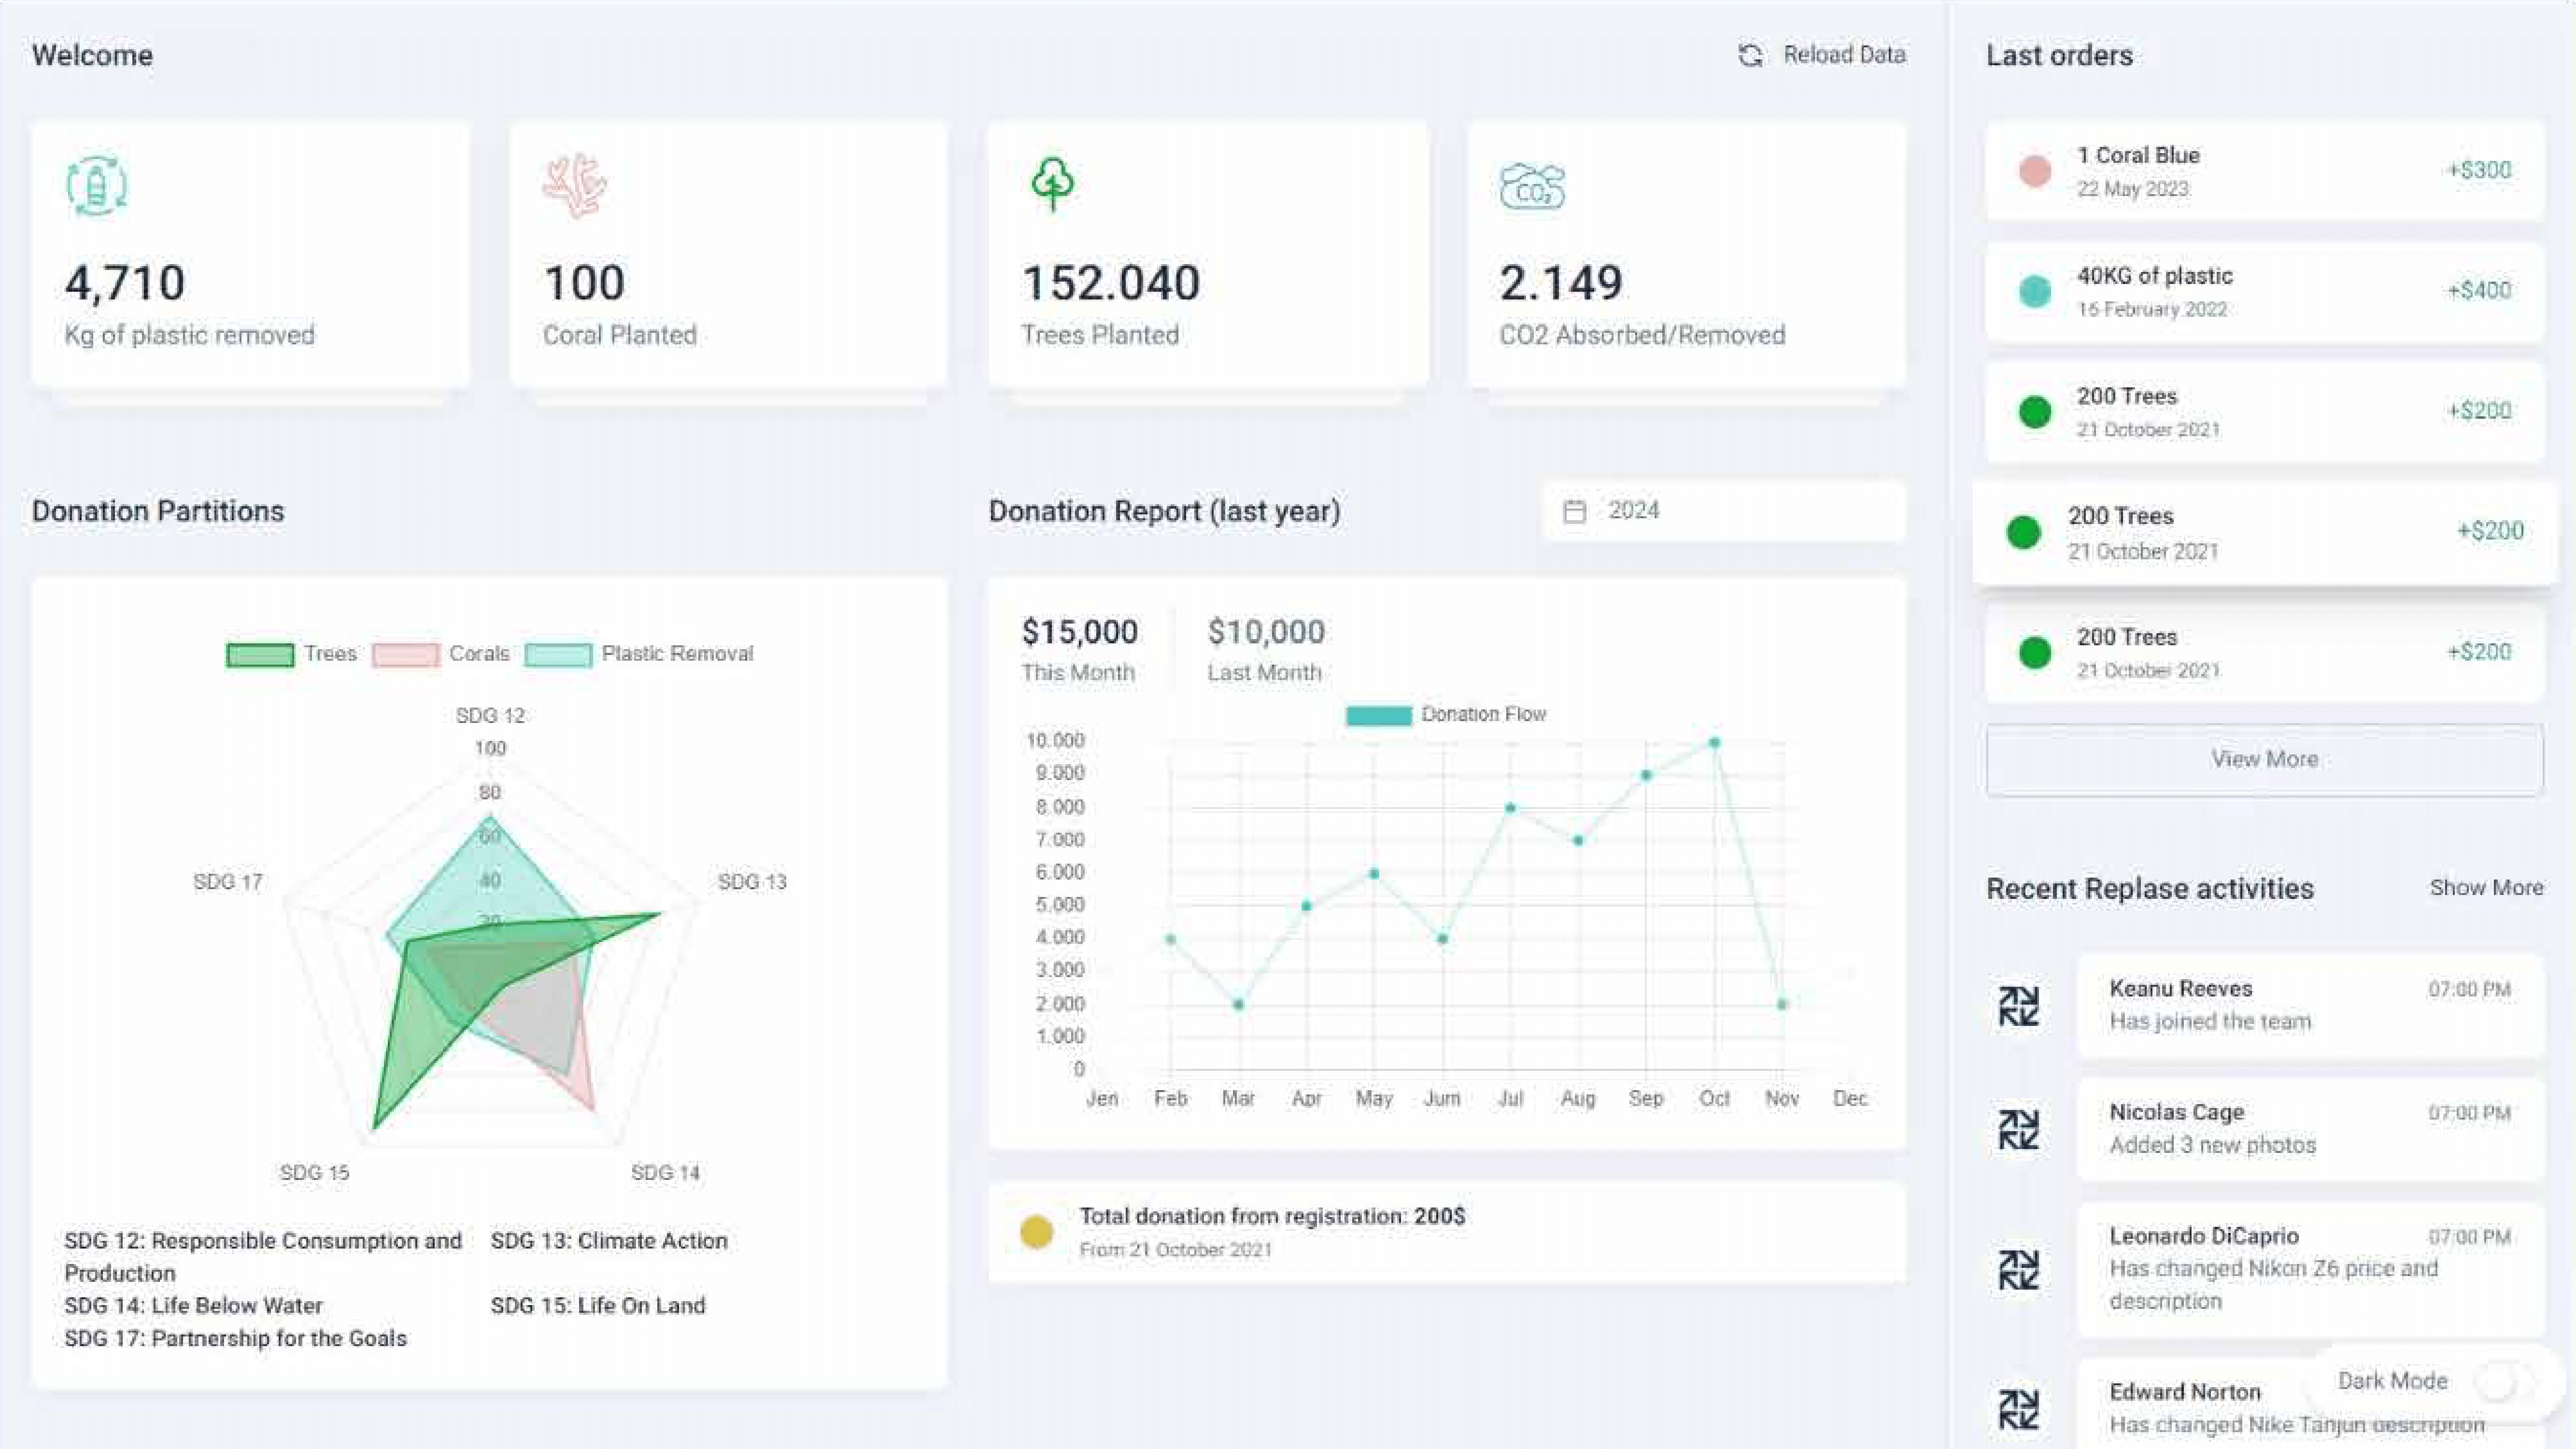Click the Replase logo beside Nicolas Cage
2576x1449 pixels.
(2018, 1130)
